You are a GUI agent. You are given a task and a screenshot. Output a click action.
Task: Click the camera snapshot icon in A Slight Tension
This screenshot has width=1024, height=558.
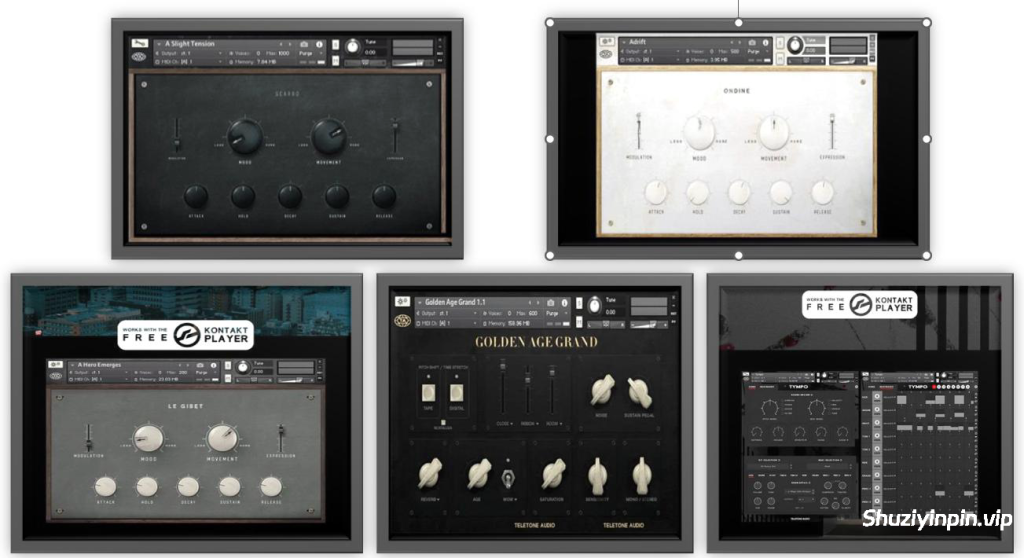[305, 44]
